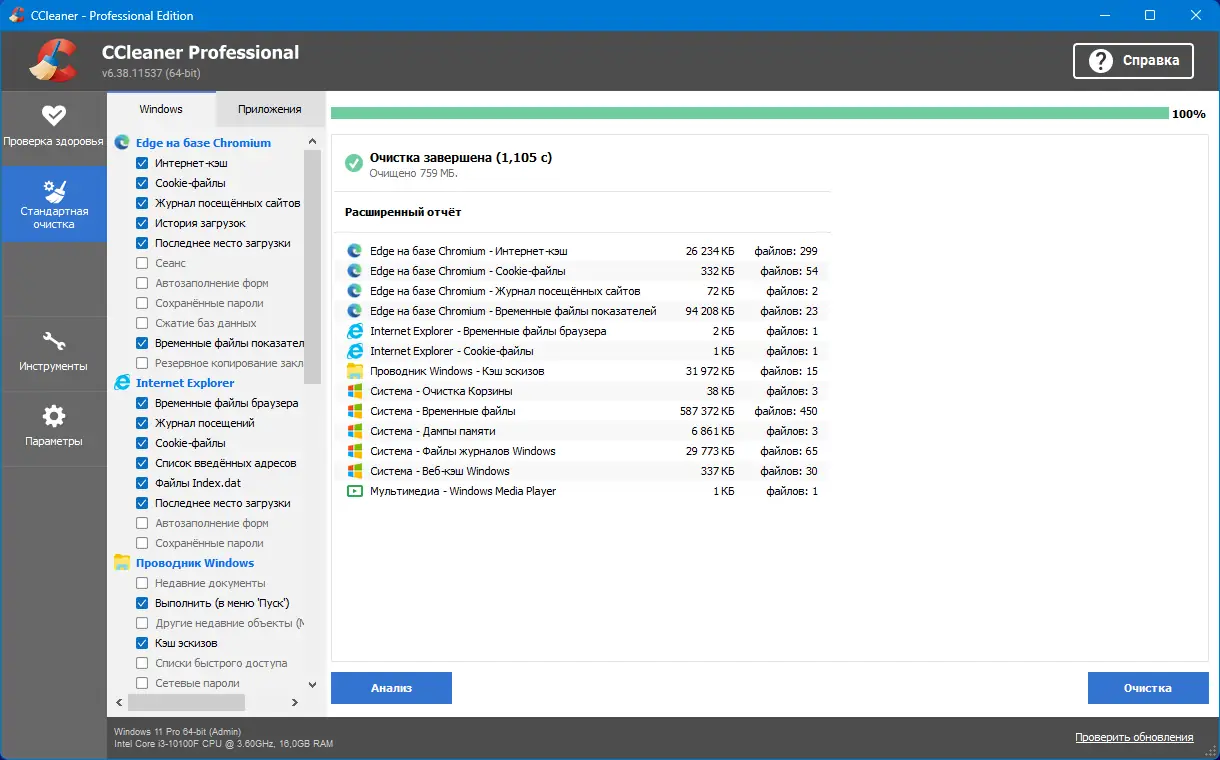Select the Стандартная очистка sidebar icon
Screen dimensions: 1220x760
(x=54, y=204)
